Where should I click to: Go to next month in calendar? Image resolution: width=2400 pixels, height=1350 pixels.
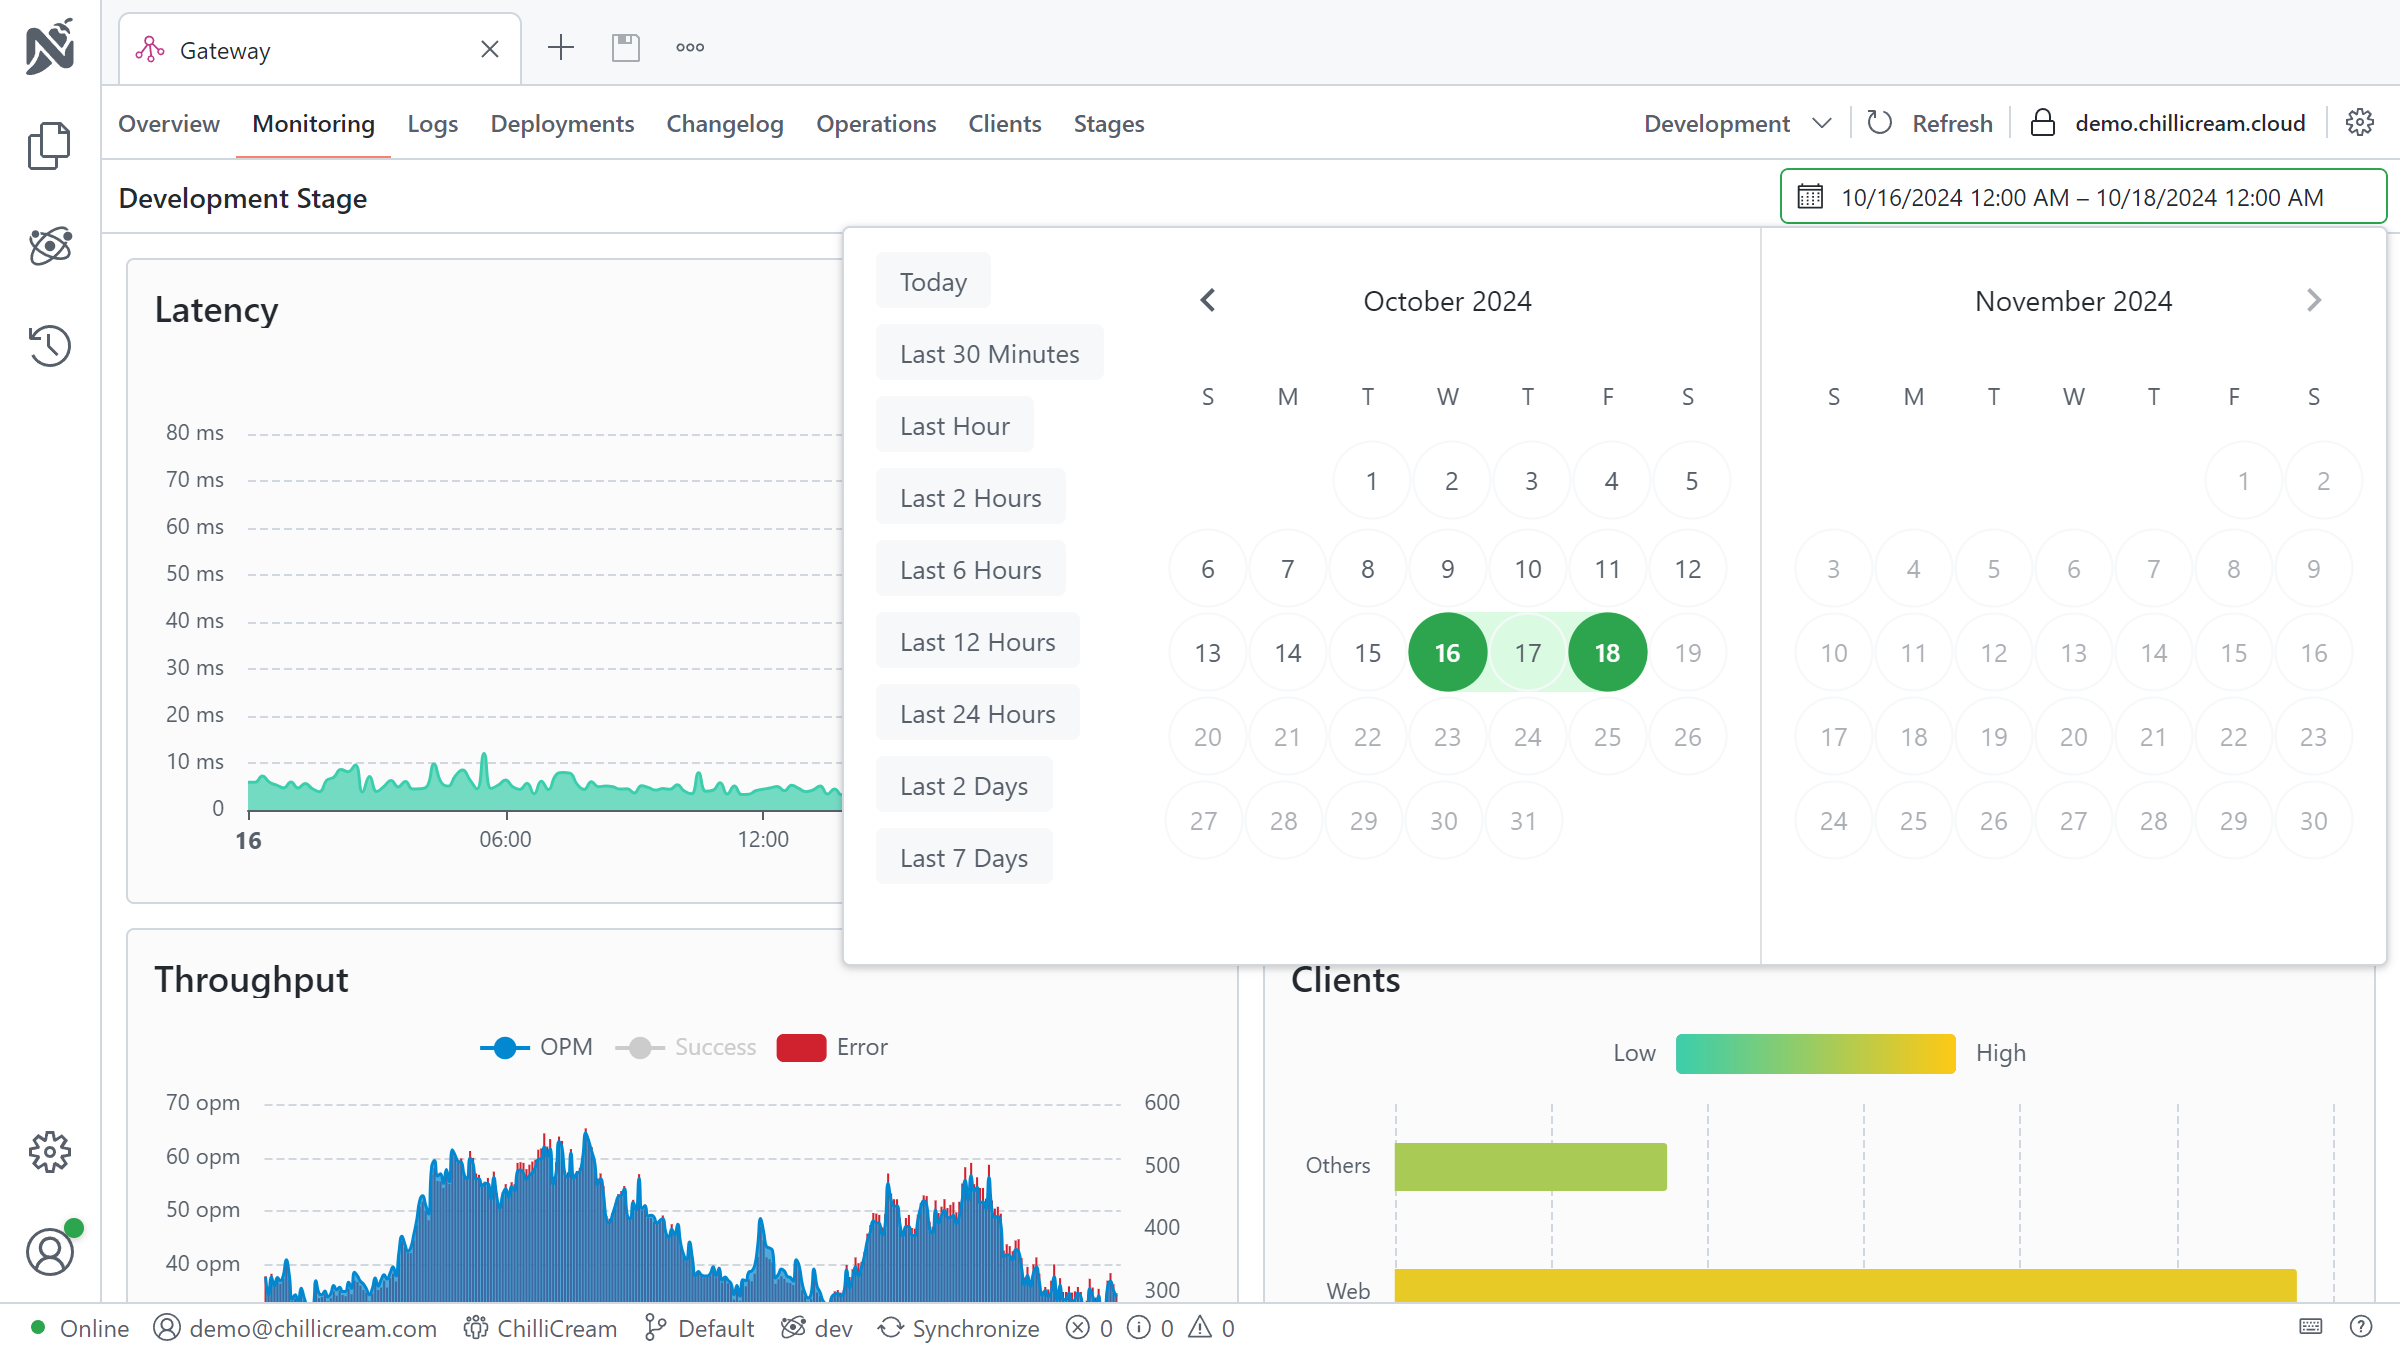click(2313, 301)
